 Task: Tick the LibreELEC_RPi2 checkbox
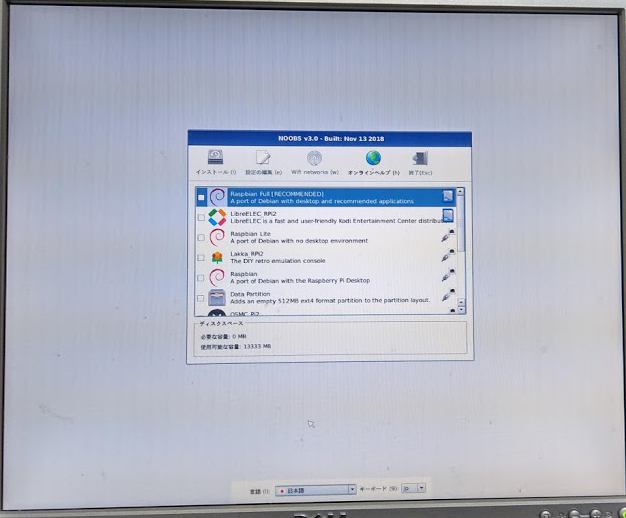coord(201,217)
